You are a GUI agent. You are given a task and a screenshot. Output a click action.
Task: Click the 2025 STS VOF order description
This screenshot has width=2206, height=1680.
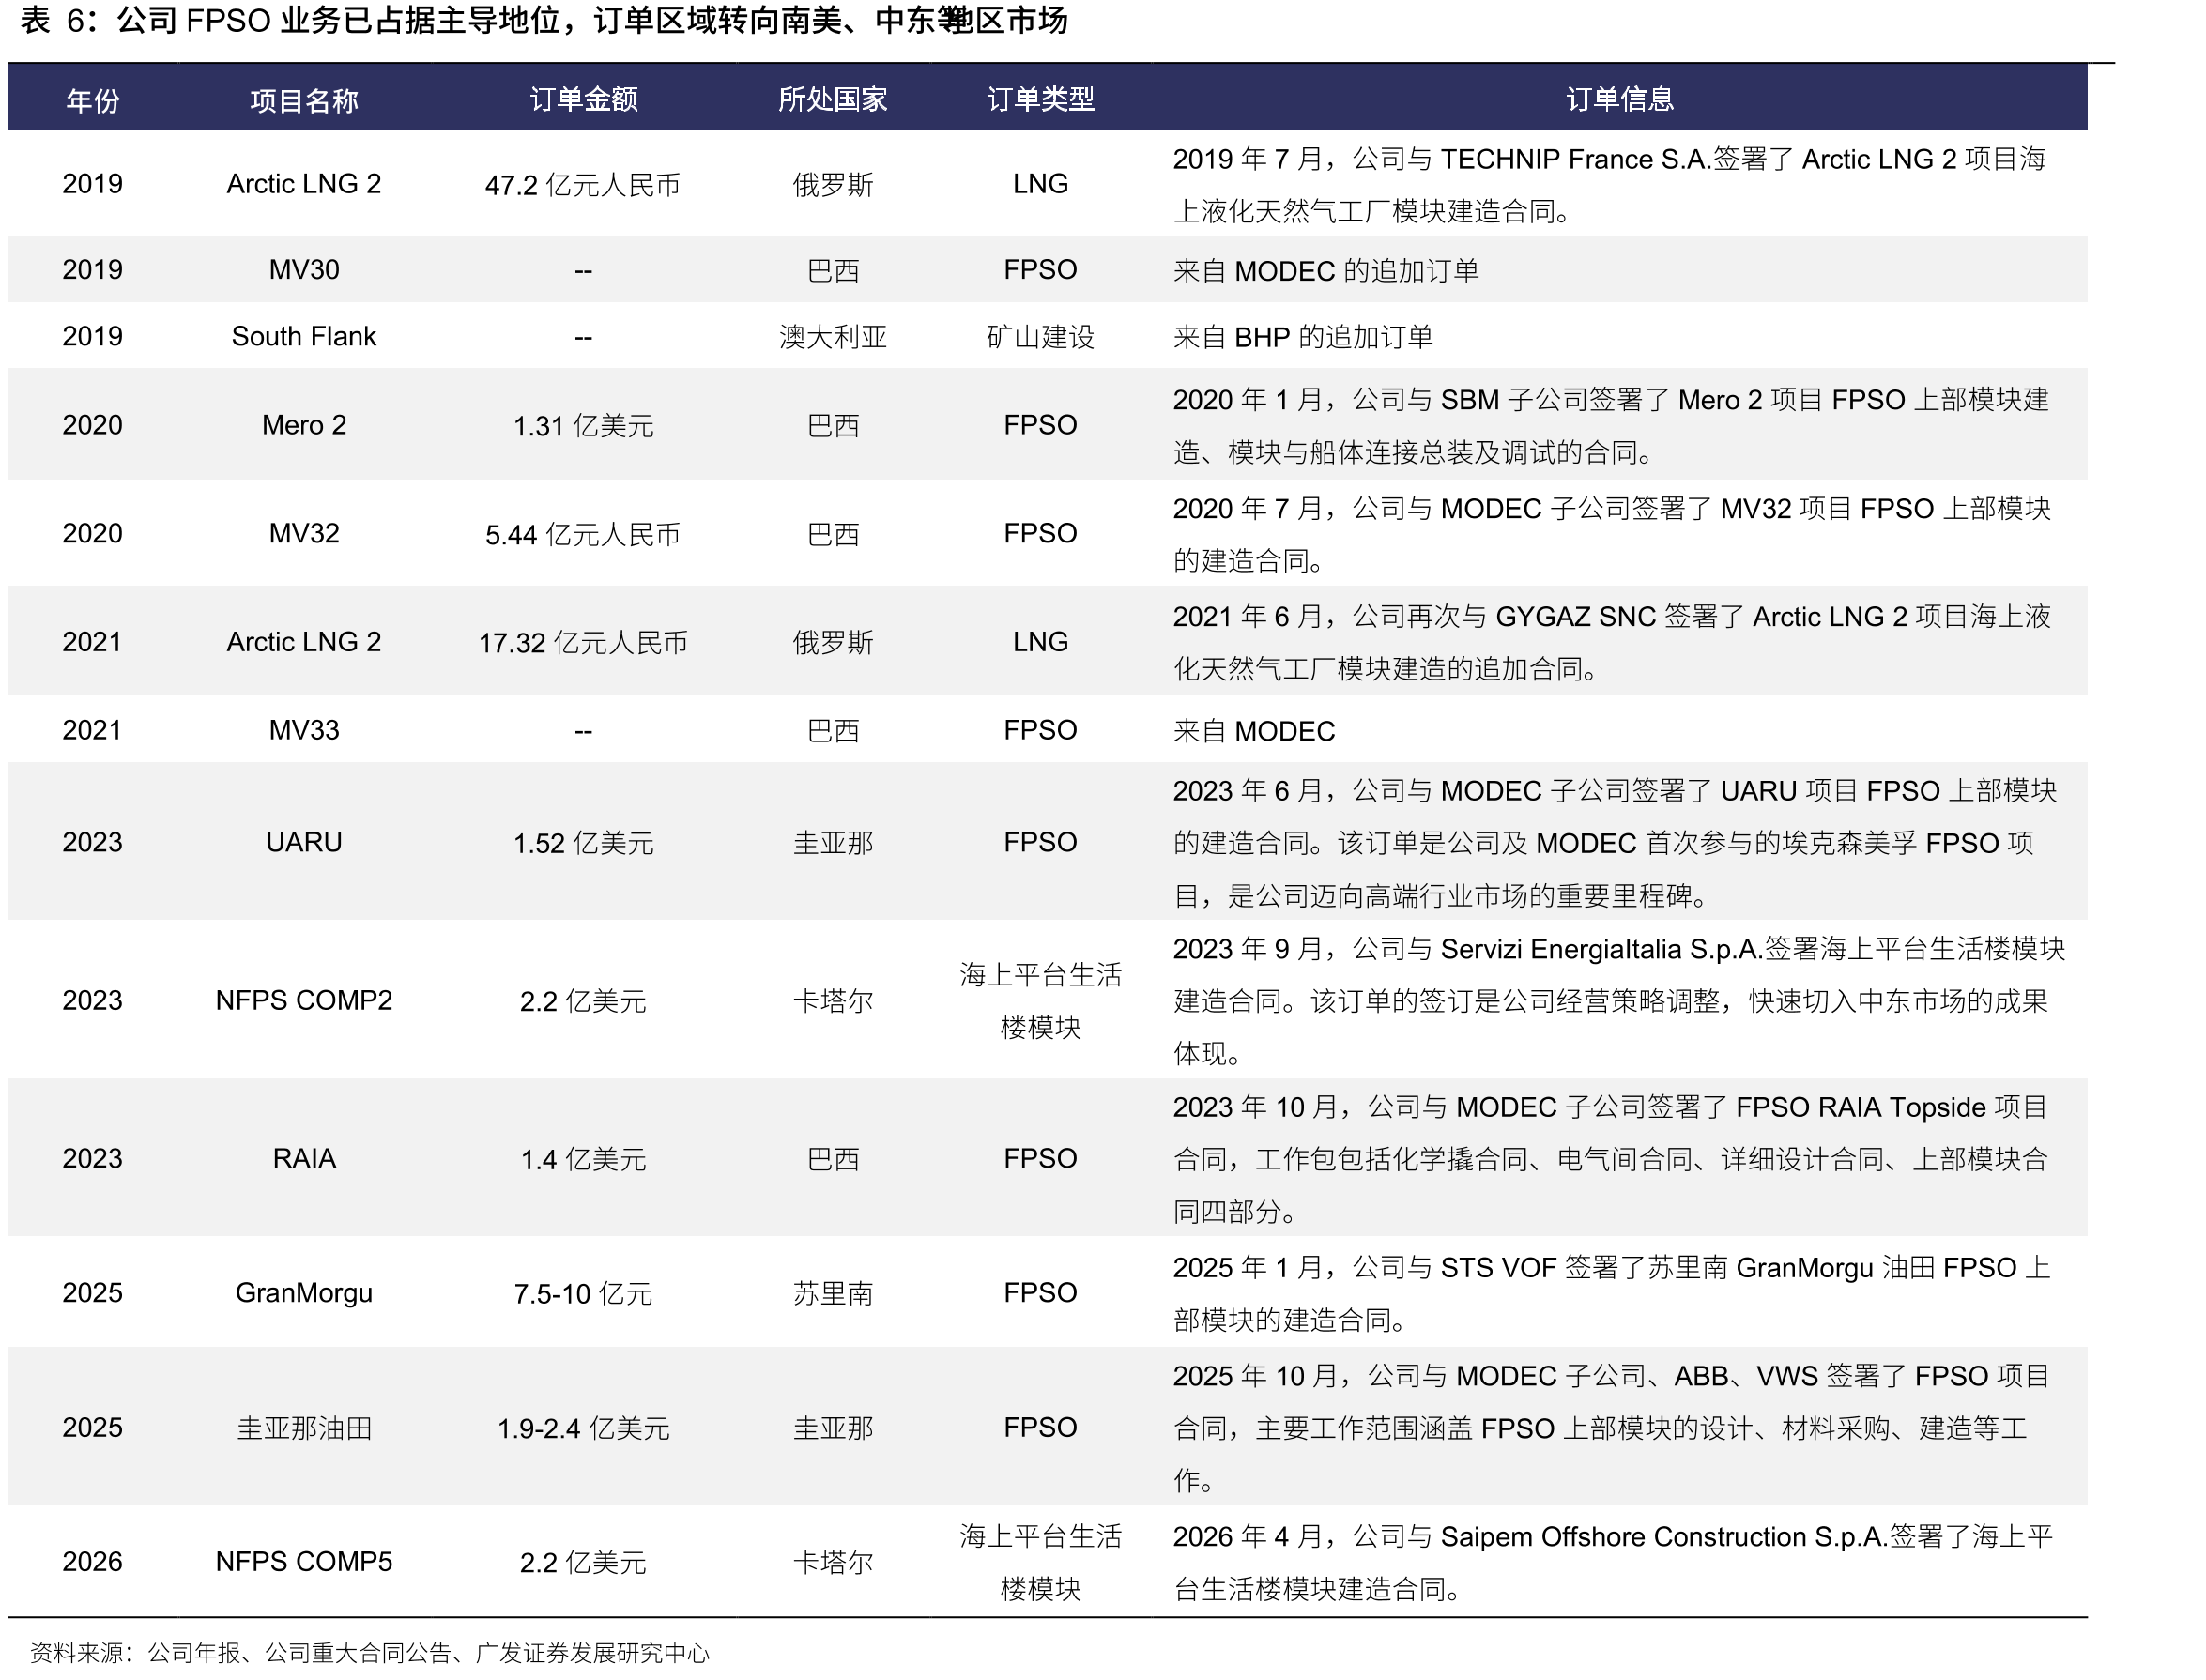pyautogui.click(x=1612, y=1294)
